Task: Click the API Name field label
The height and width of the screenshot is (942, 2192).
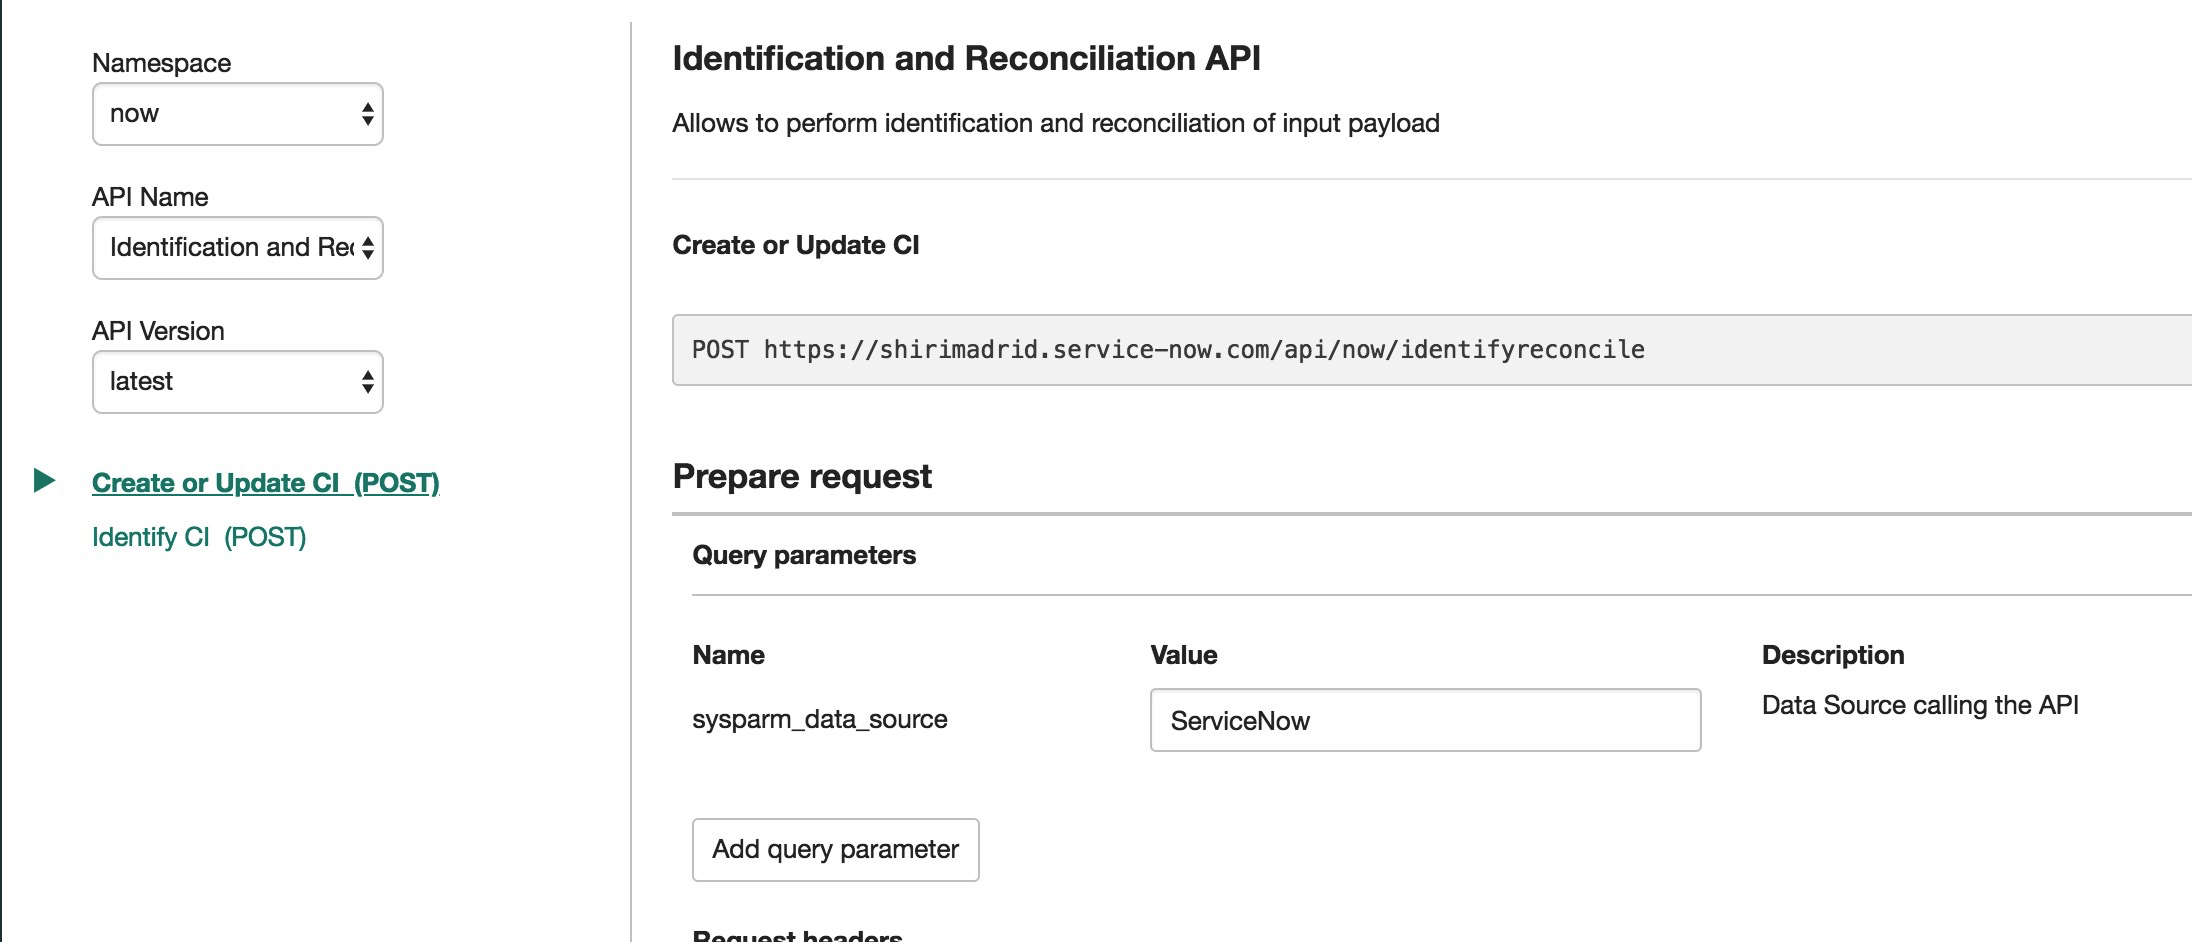Action: [x=150, y=197]
